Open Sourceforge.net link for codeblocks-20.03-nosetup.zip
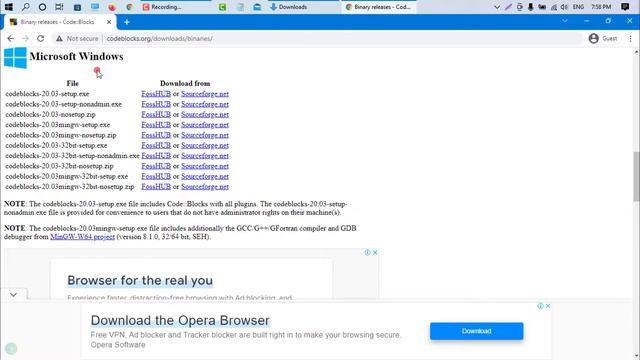 (205, 114)
